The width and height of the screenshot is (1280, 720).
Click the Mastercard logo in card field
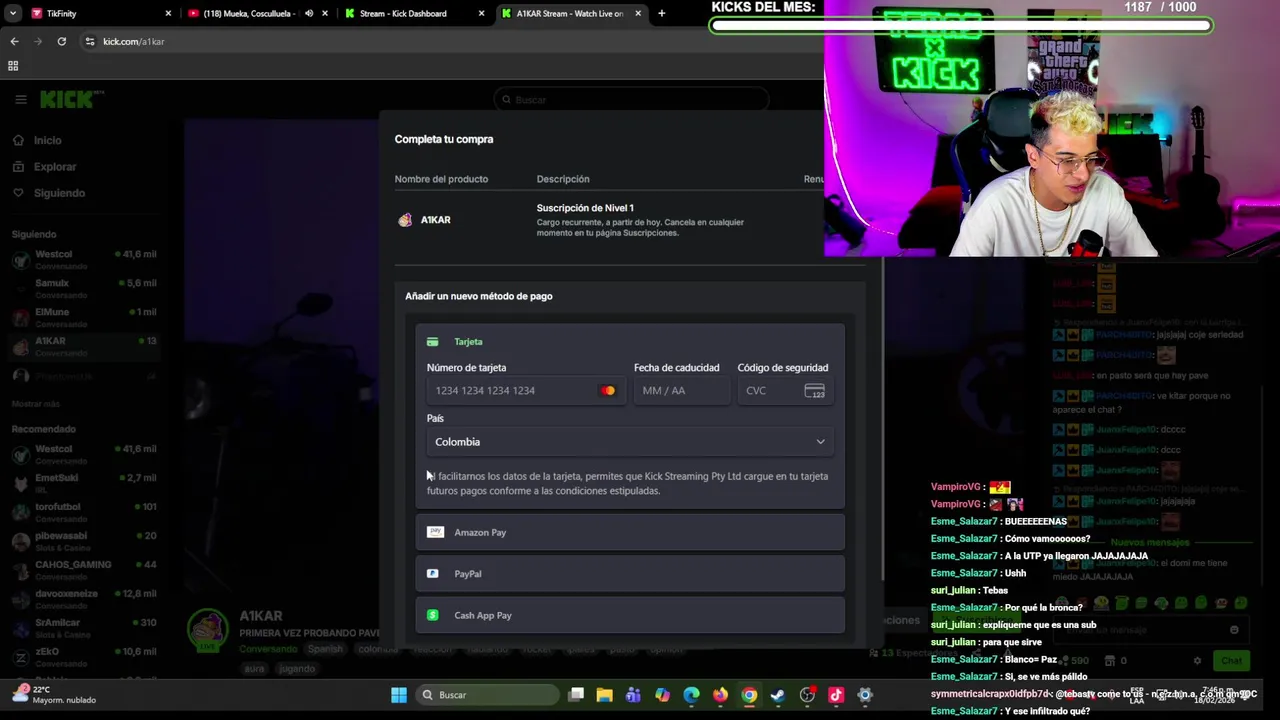click(608, 391)
